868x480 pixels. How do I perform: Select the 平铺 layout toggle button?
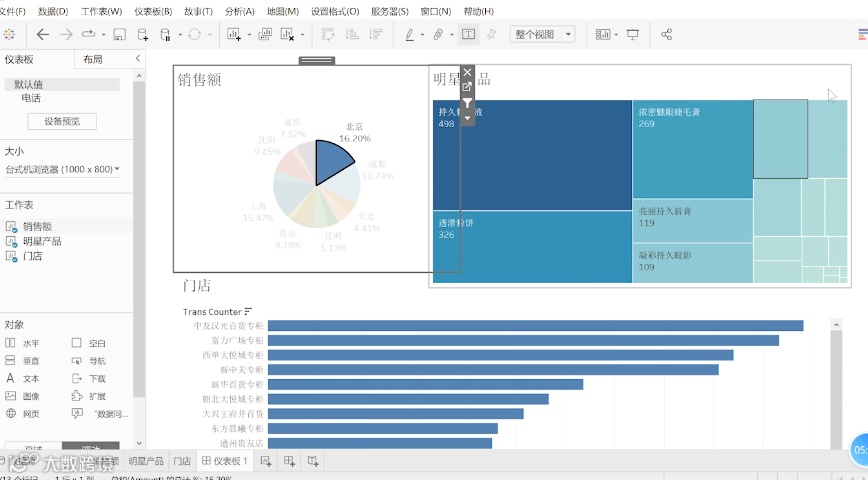[33, 447]
